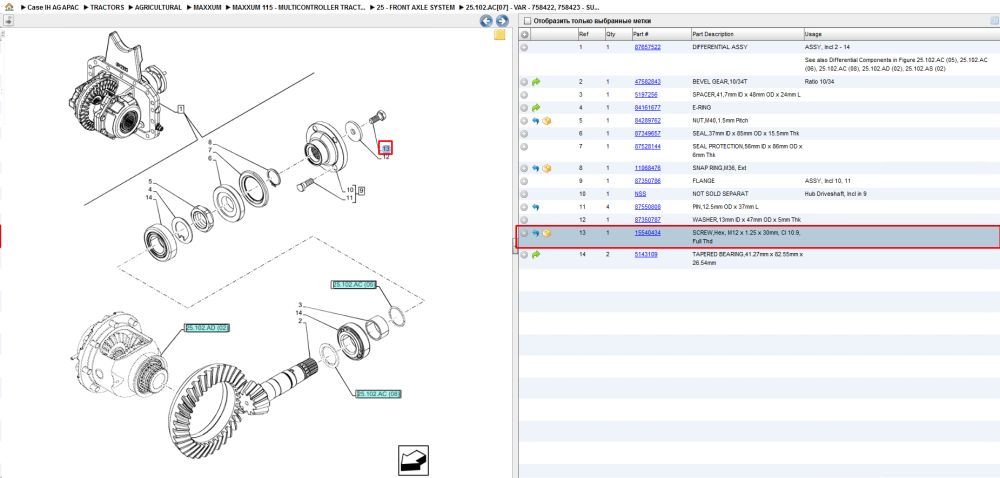This screenshot has height=478, width=1000.
Task: Open NSS link in row 10
Action: [x=640, y=194]
